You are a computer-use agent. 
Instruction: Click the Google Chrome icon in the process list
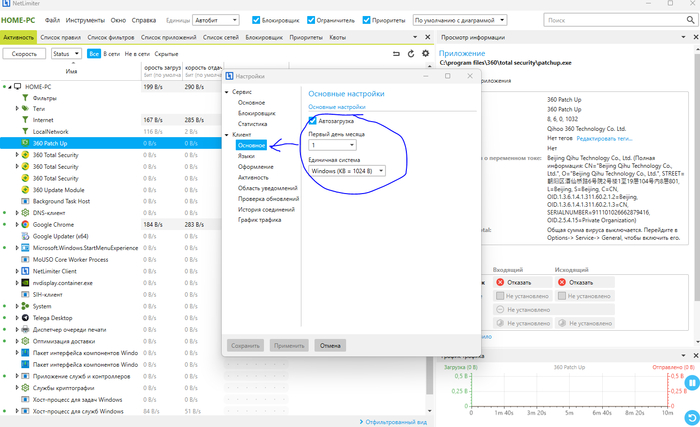25,224
